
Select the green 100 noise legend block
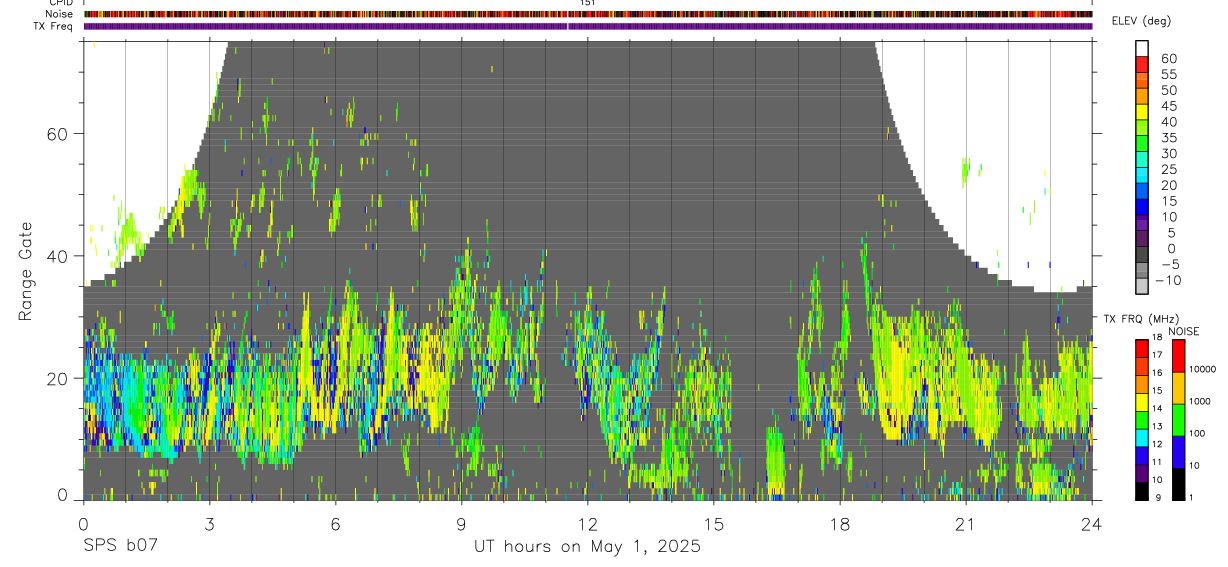[x=1178, y=419]
